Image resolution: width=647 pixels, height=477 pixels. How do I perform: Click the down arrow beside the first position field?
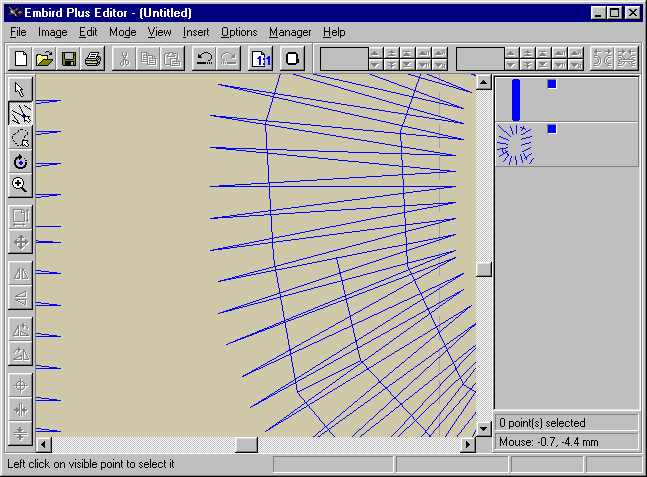click(x=375, y=65)
